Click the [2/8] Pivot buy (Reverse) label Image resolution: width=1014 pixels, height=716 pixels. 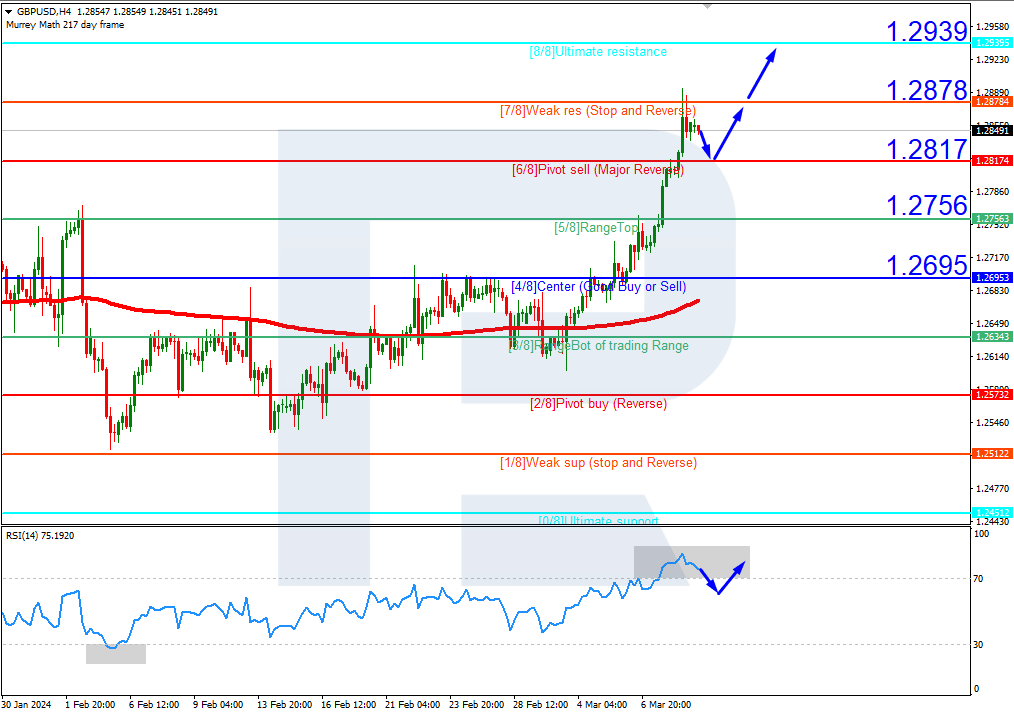coord(600,404)
